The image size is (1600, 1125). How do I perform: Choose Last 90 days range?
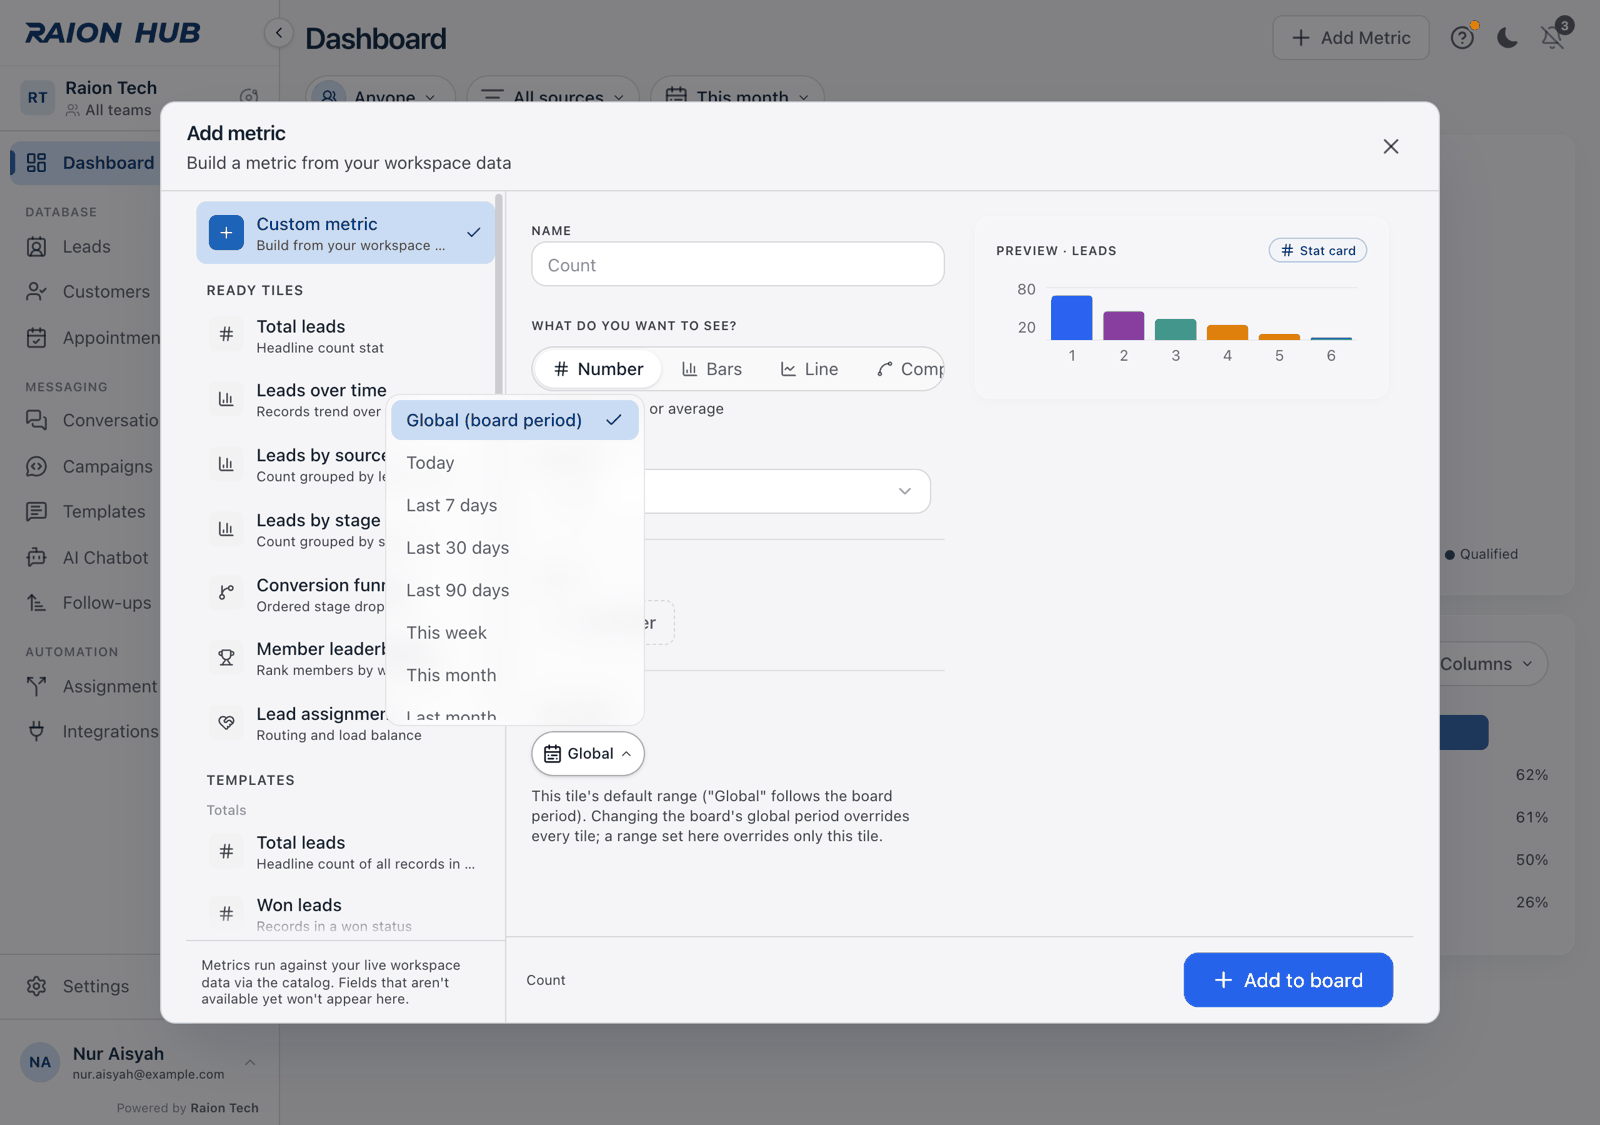pos(515,591)
